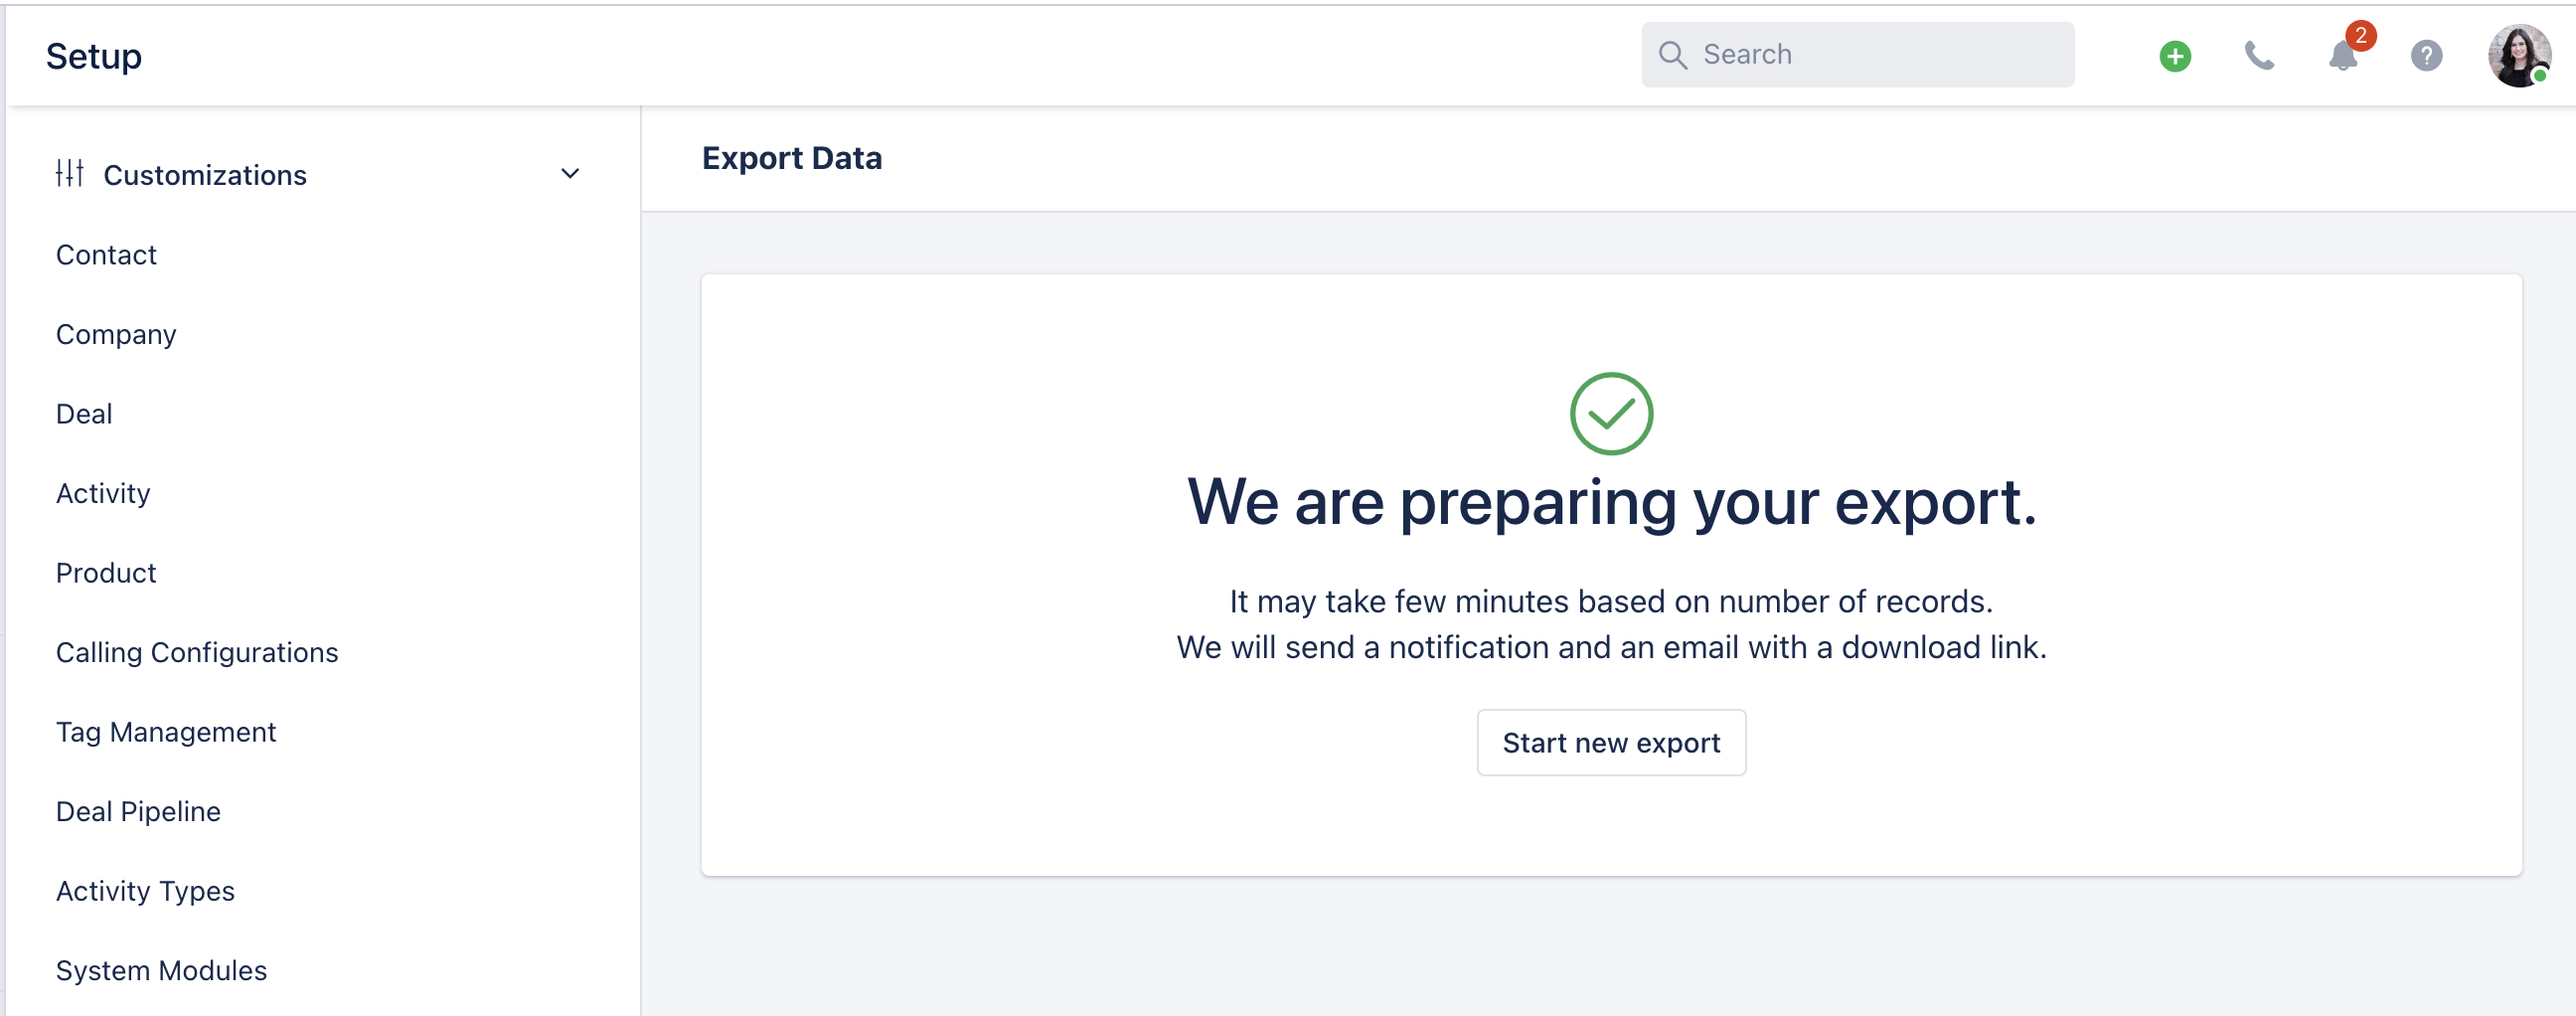Click the magnifier icon in search bar

[x=1673, y=55]
